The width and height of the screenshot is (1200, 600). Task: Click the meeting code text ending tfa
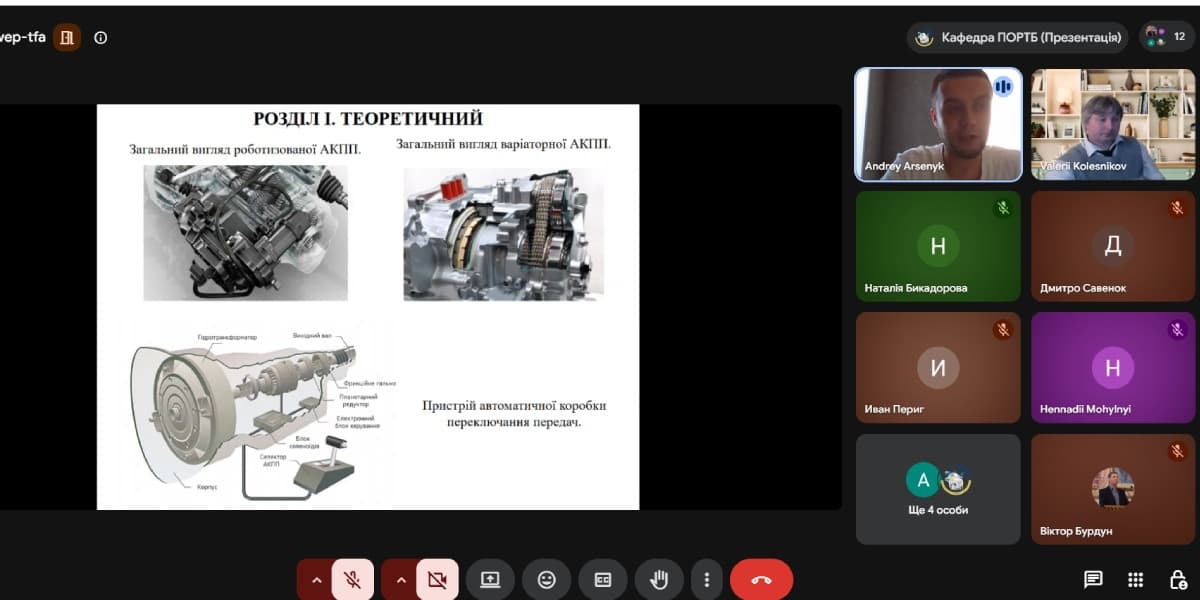coord(22,38)
